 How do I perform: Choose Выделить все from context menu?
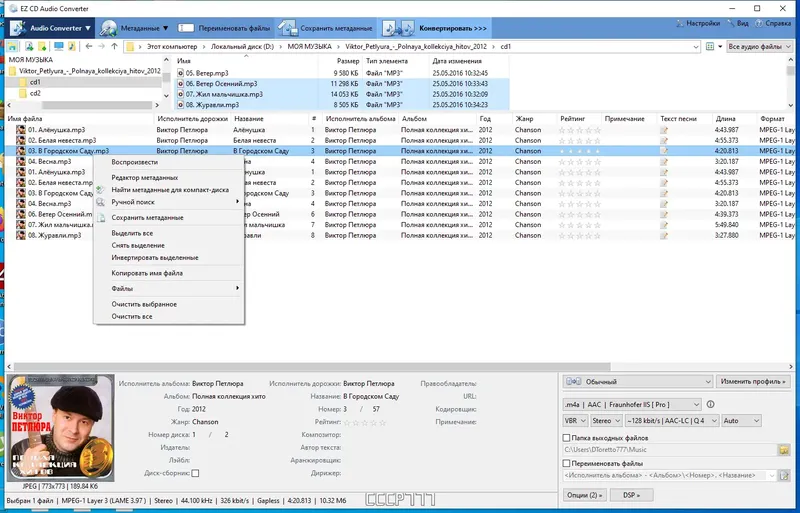132,233
